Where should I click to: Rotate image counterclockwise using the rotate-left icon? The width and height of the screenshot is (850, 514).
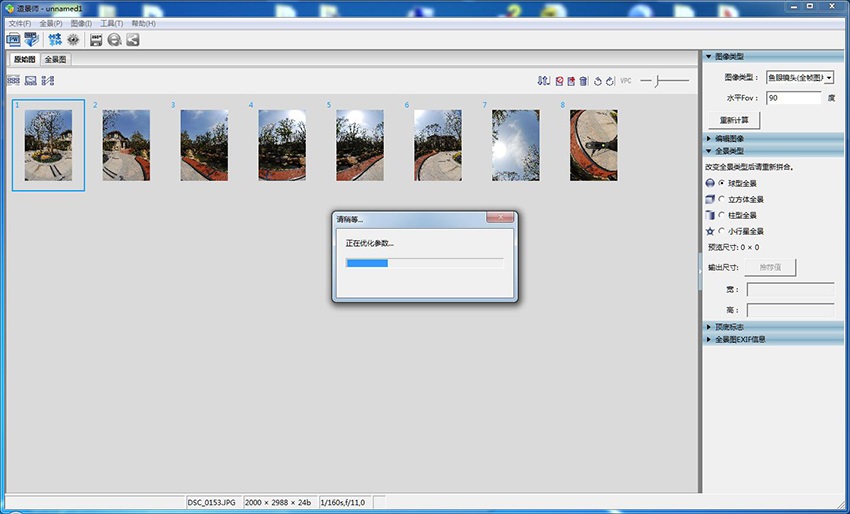(x=597, y=80)
